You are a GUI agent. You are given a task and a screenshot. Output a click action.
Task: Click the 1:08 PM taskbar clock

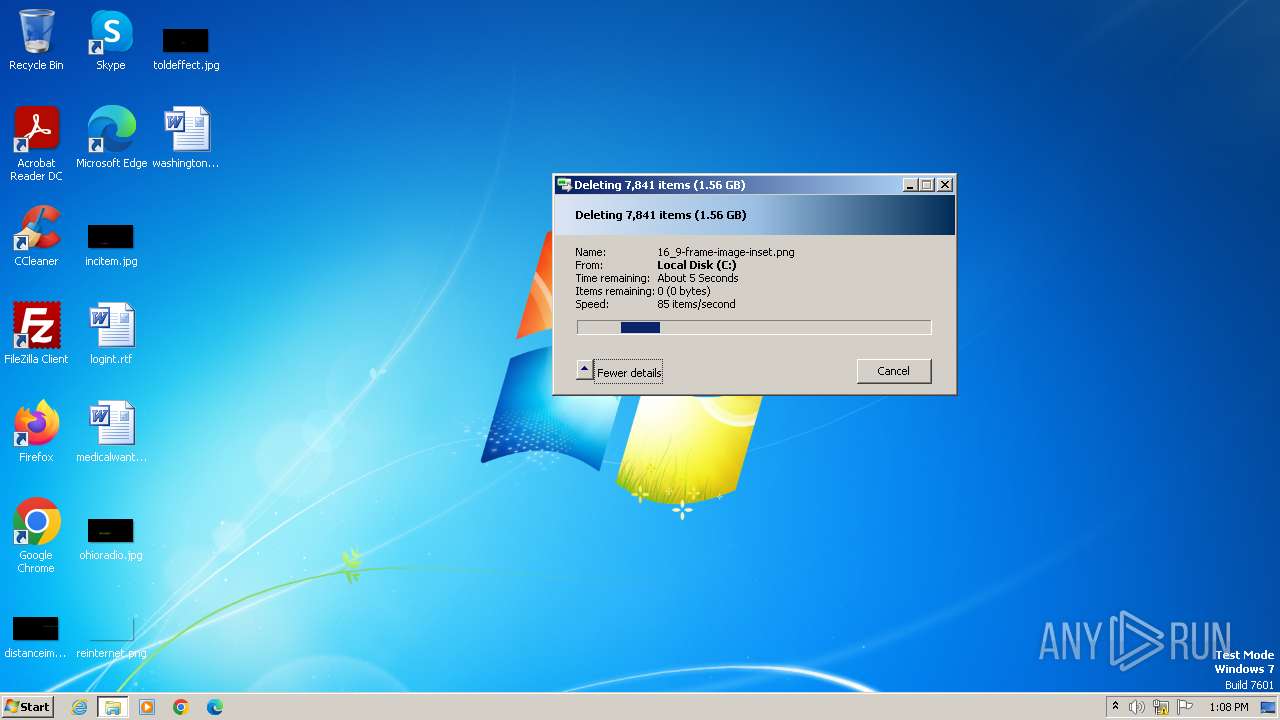[x=1228, y=707]
